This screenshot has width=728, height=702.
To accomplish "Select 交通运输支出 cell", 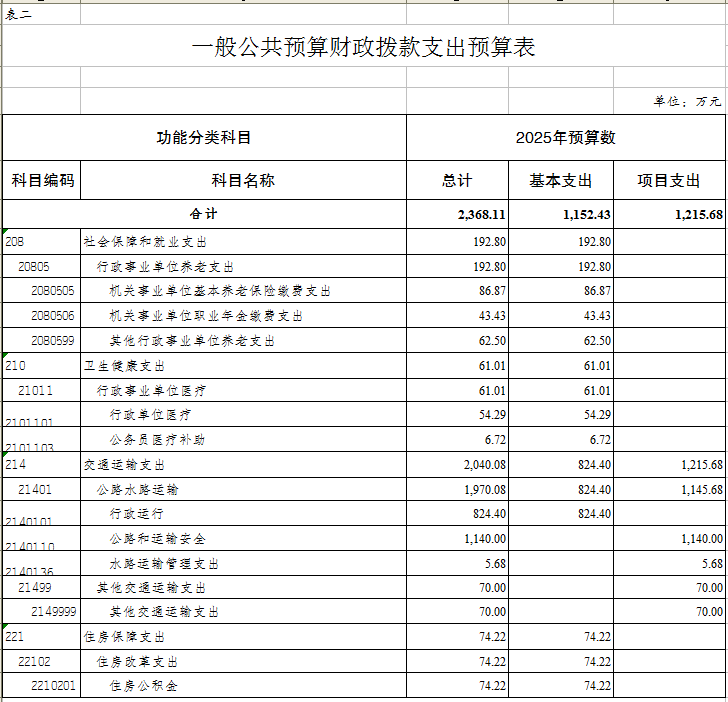I will (243, 464).
